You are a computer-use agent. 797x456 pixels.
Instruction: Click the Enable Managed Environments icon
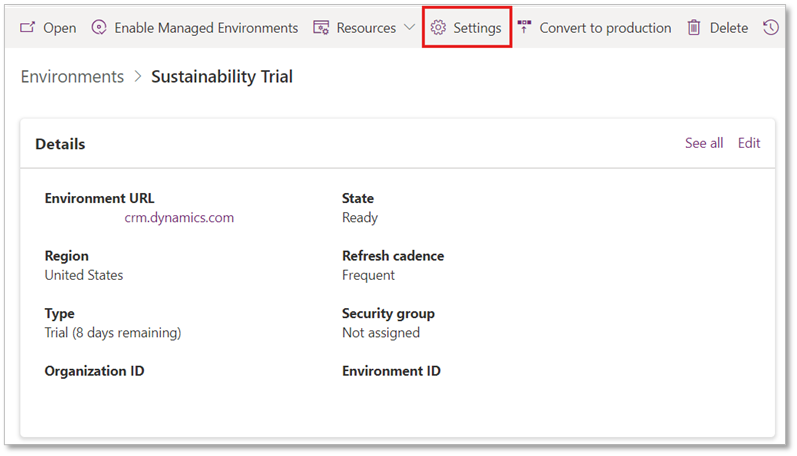(99, 27)
